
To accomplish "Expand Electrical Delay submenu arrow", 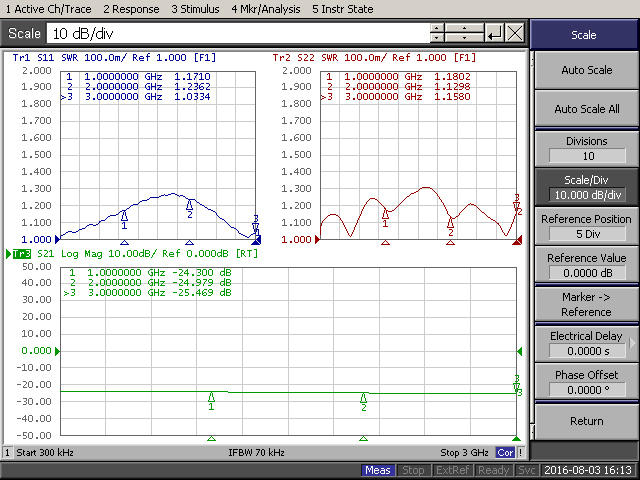I will (x=633, y=343).
